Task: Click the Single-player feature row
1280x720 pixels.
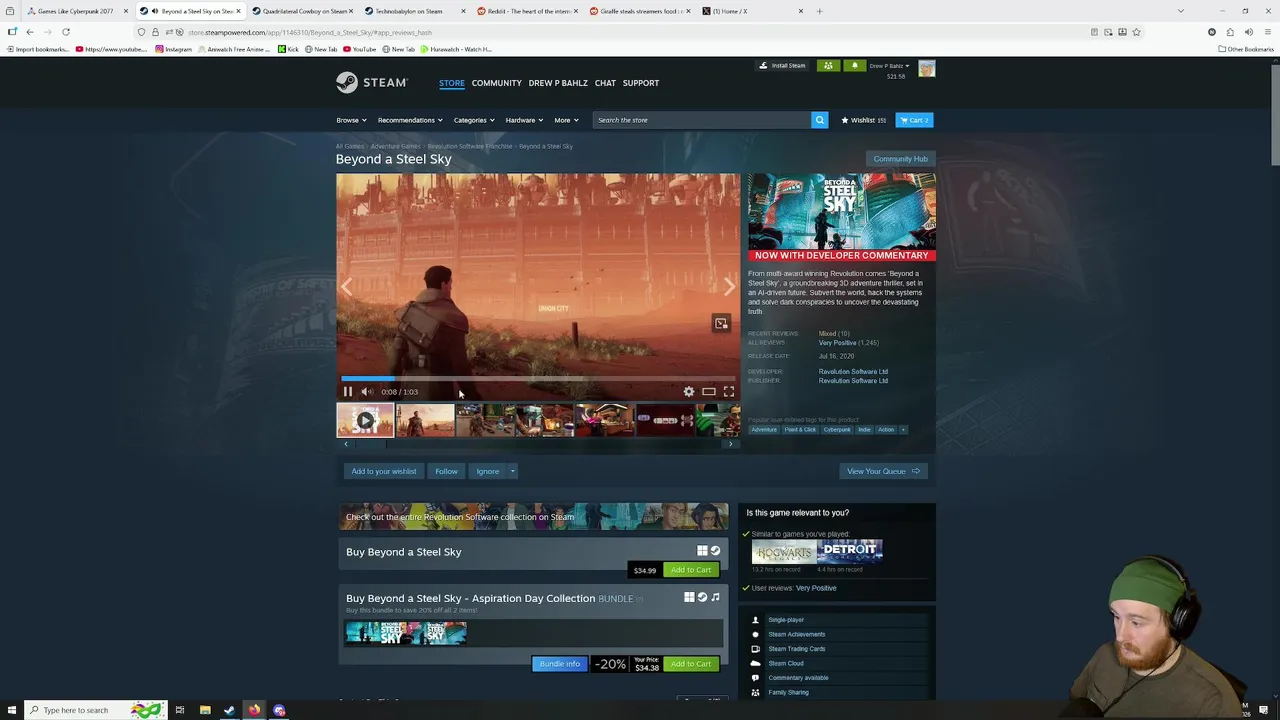Action: point(838,620)
